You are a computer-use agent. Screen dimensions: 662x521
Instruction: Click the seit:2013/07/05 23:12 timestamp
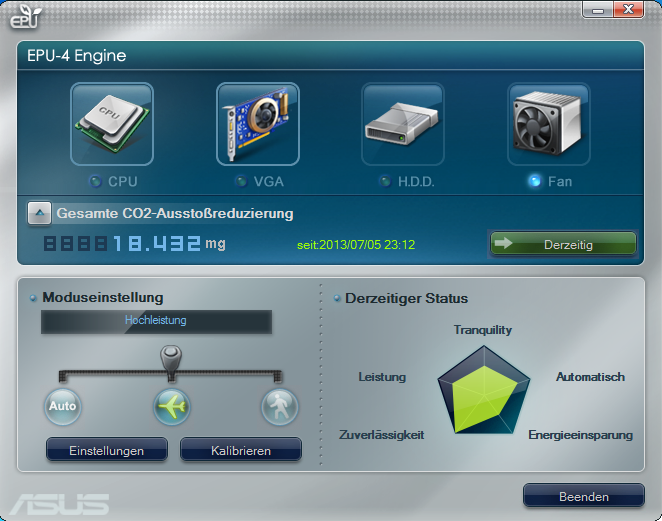(x=356, y=245)
